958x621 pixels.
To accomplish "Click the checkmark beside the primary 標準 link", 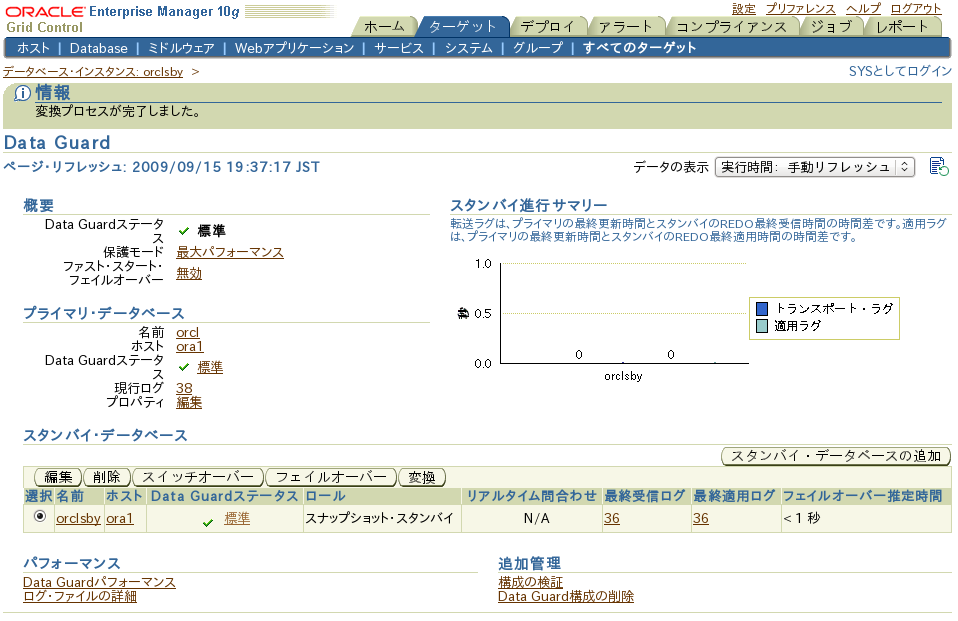I will pos(184,367).
